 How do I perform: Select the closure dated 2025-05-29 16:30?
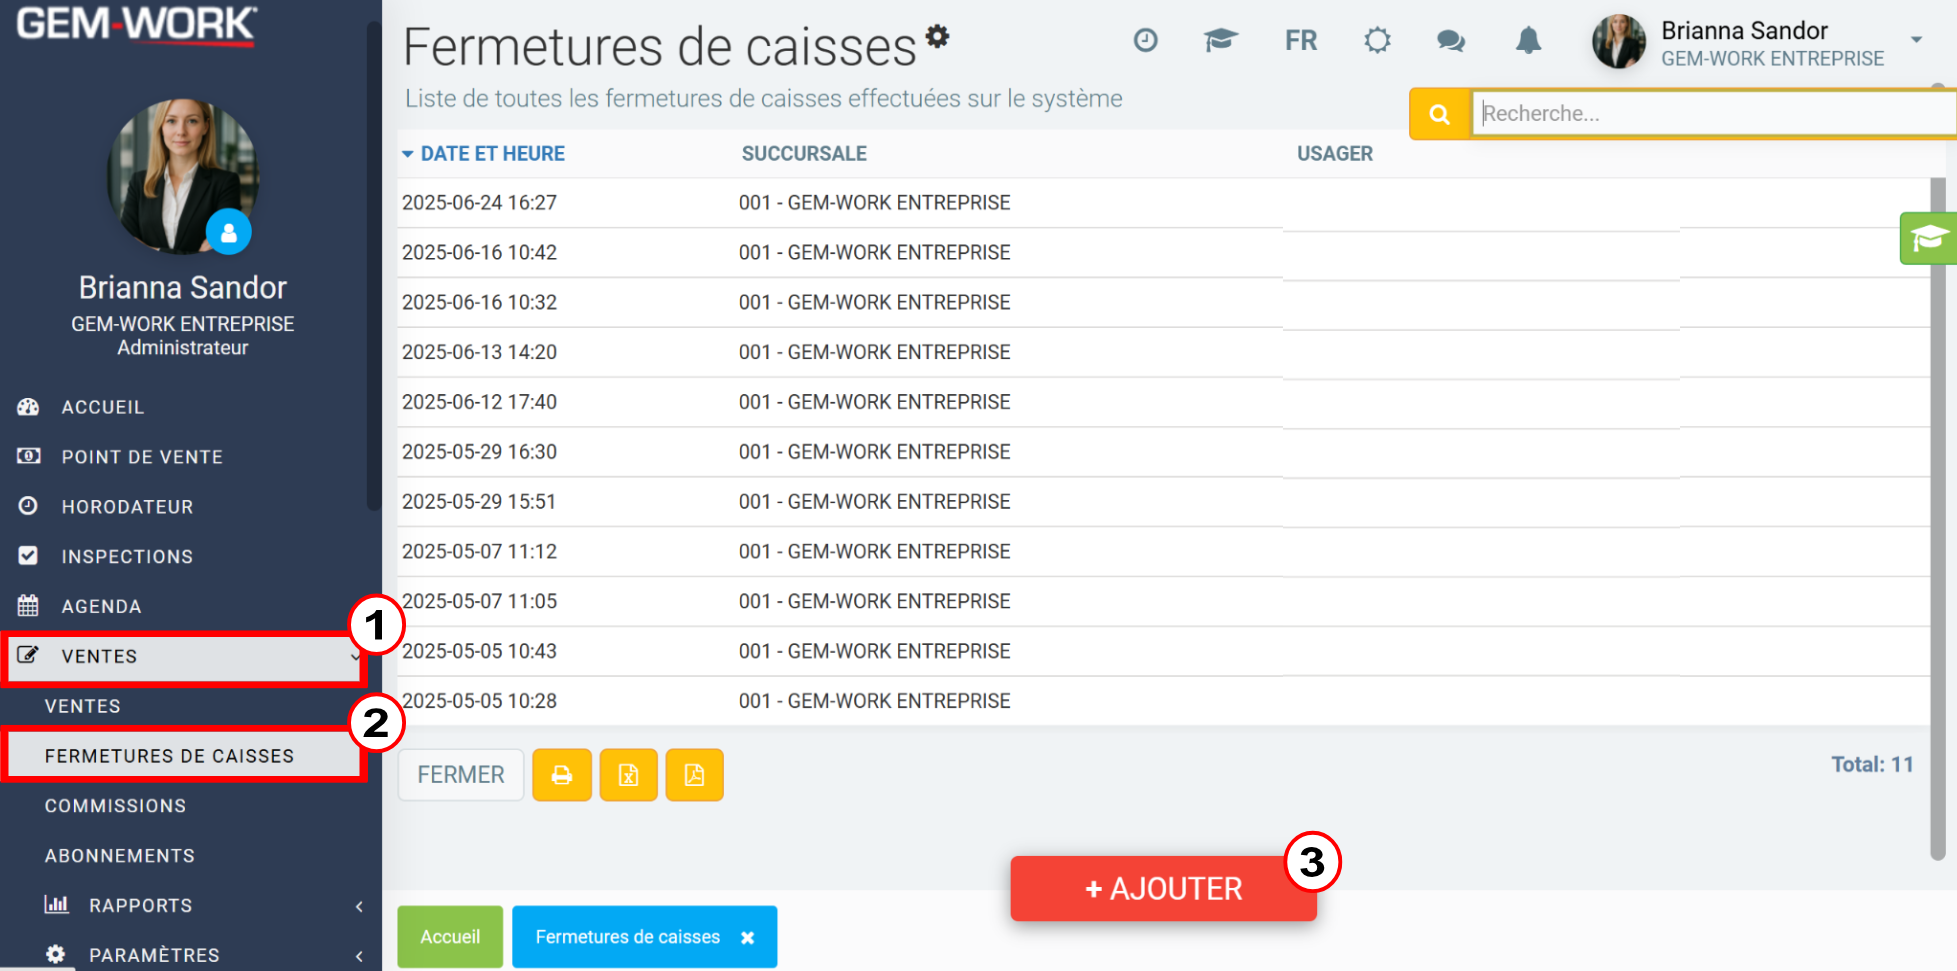(1163, 452)
